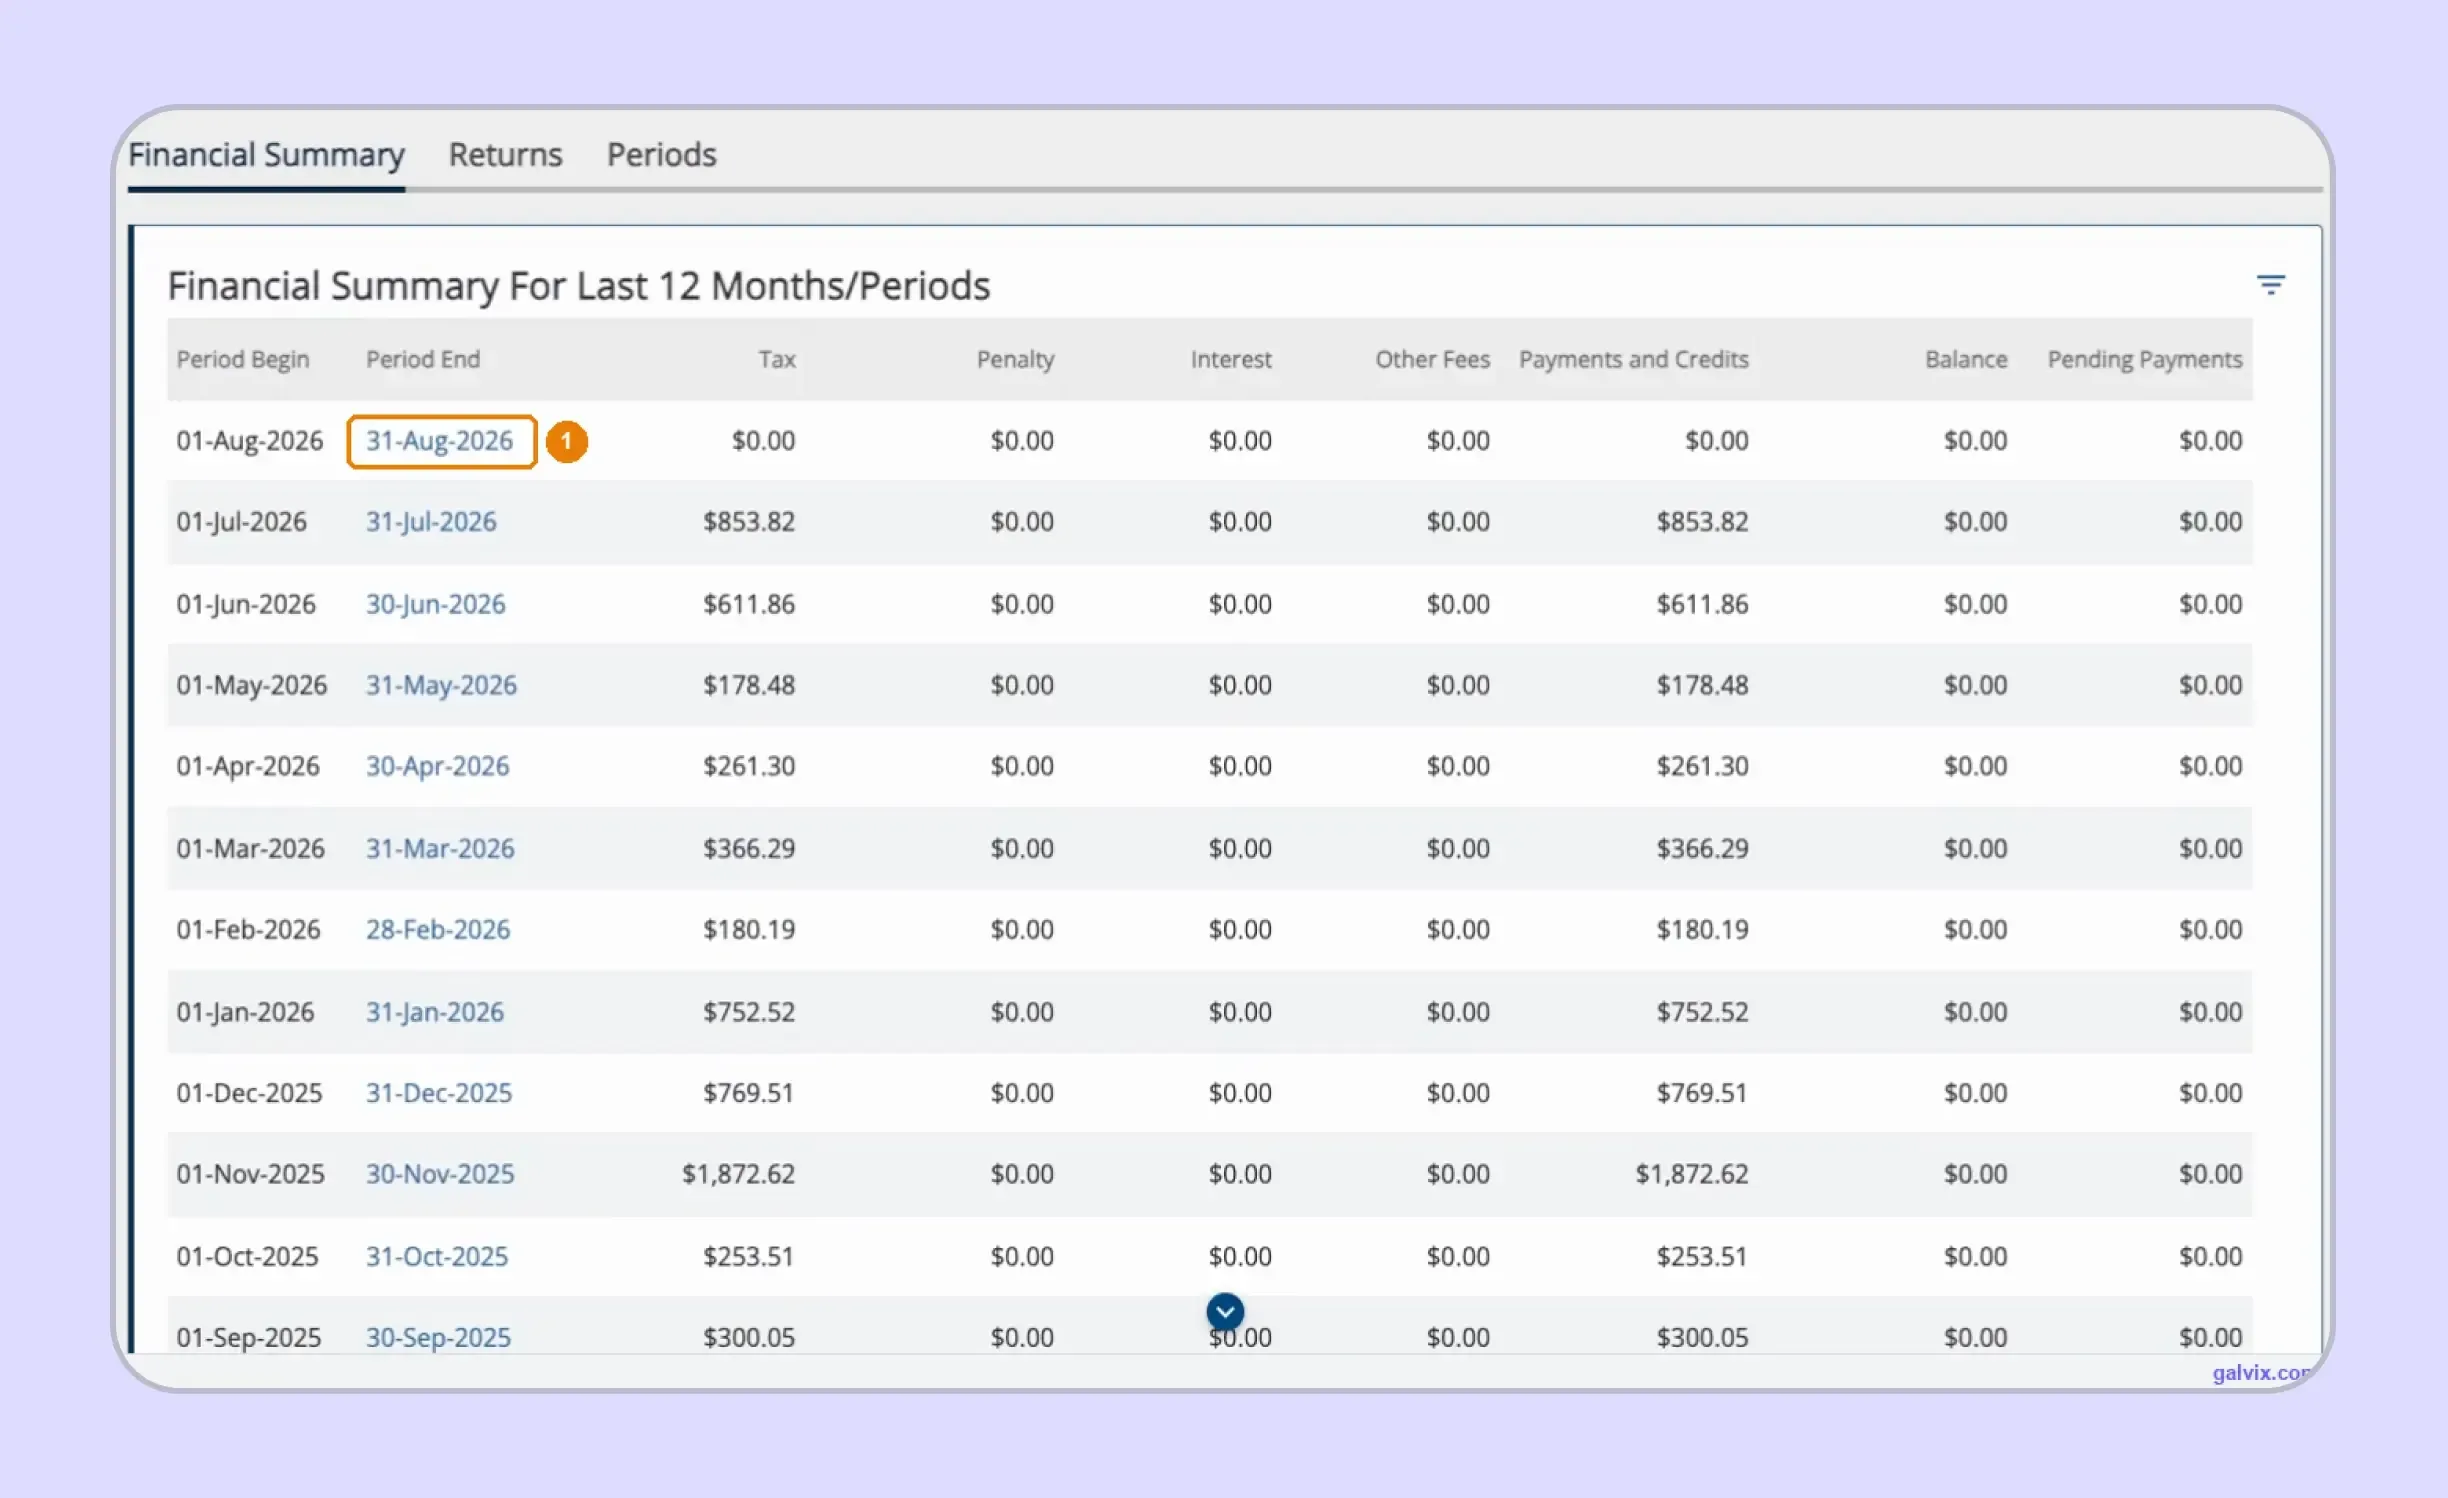Click the Tax column header

click(777, 359)
